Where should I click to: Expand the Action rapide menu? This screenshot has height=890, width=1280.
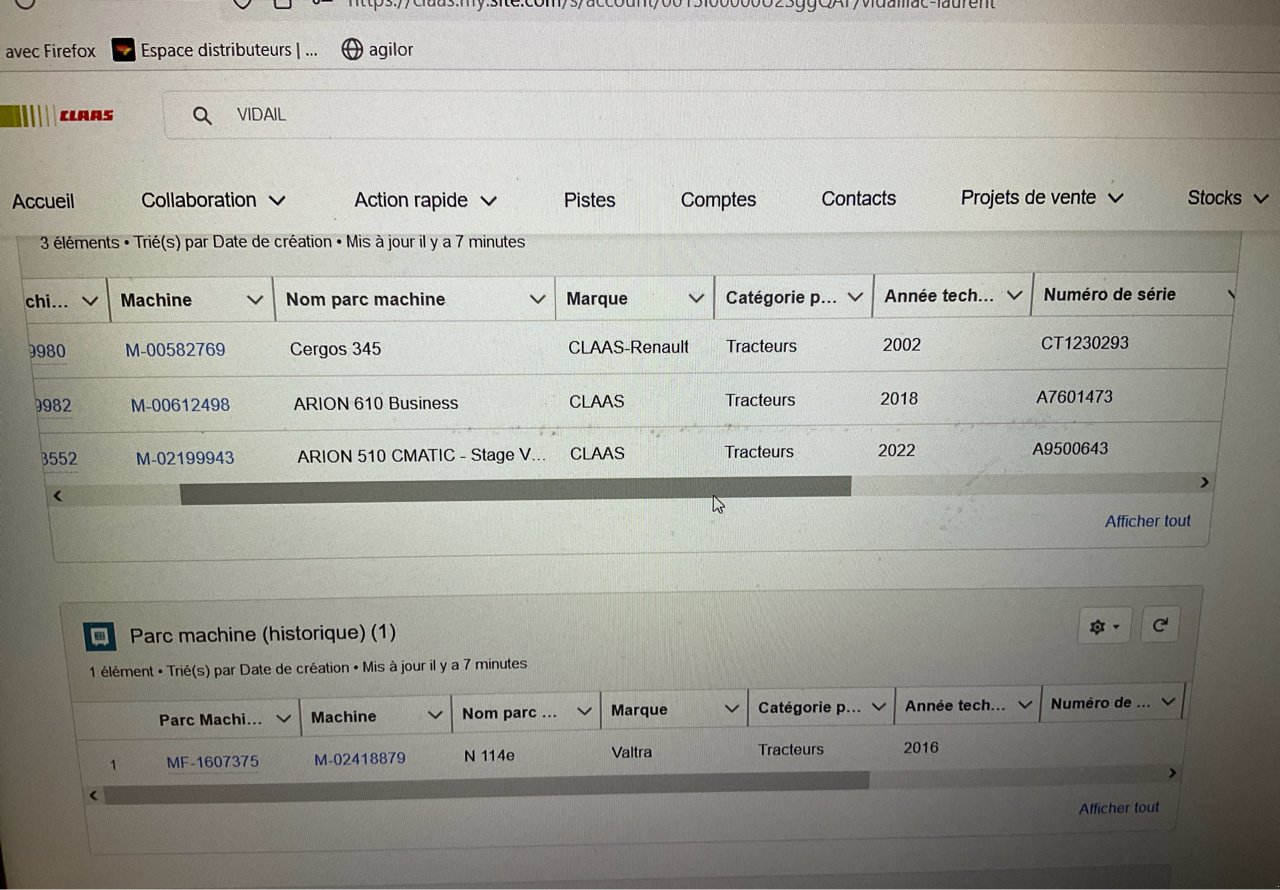pos(425,200)
